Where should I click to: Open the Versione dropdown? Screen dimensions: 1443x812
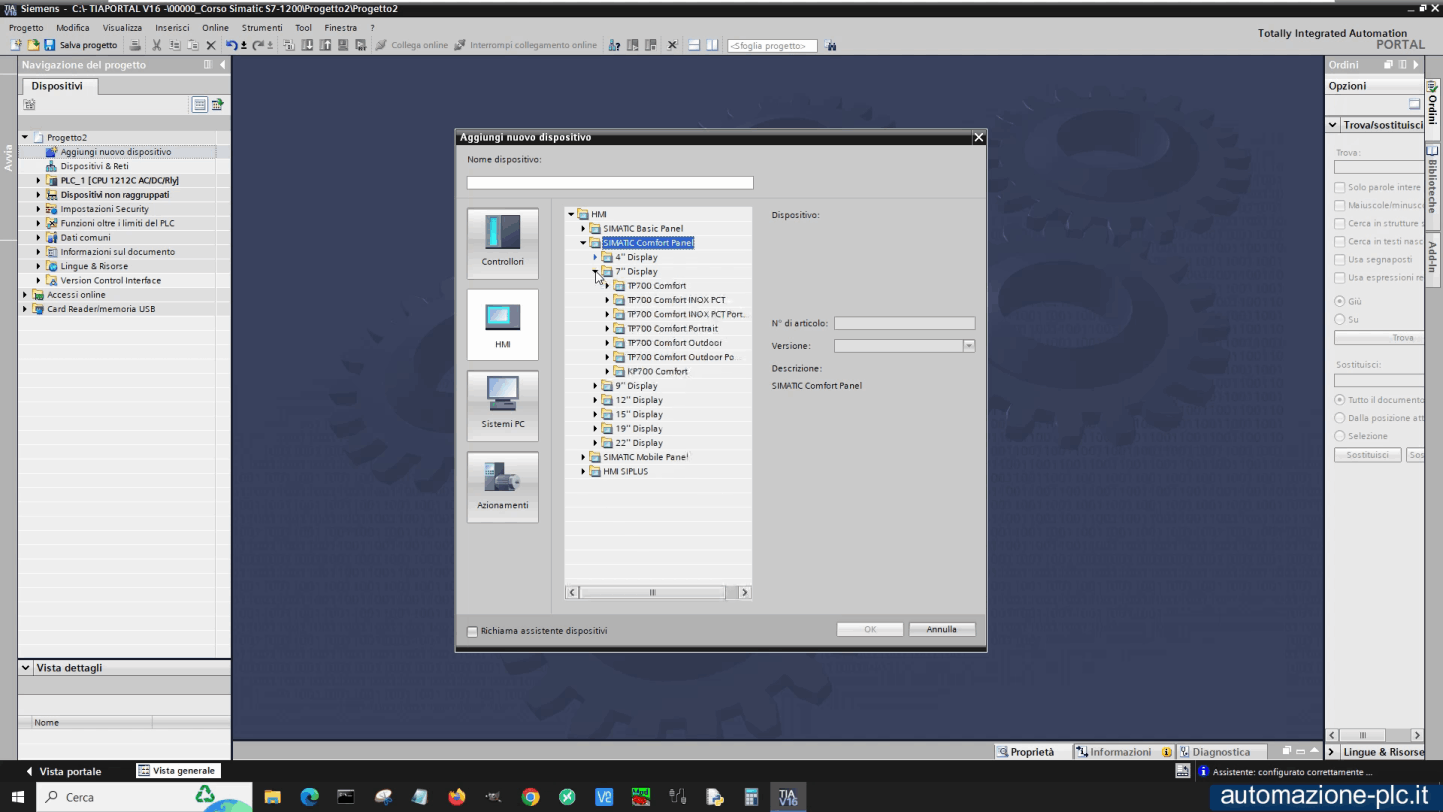pos(968,346)
